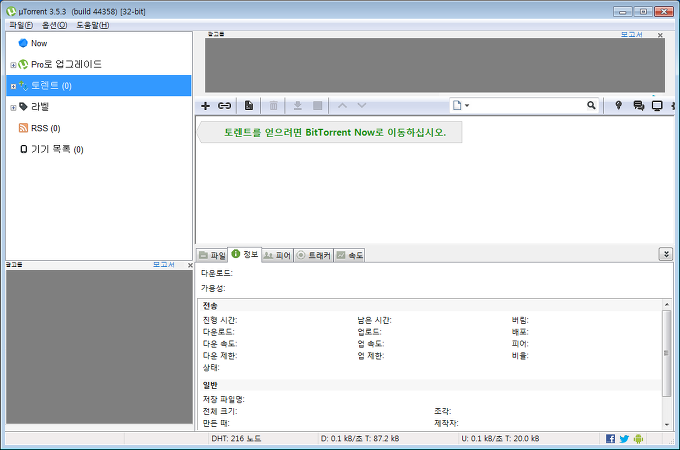Open the 파일(F) menu
Image resolution: width=680 pixels, height=450 pixels.
tap(21, 25)
